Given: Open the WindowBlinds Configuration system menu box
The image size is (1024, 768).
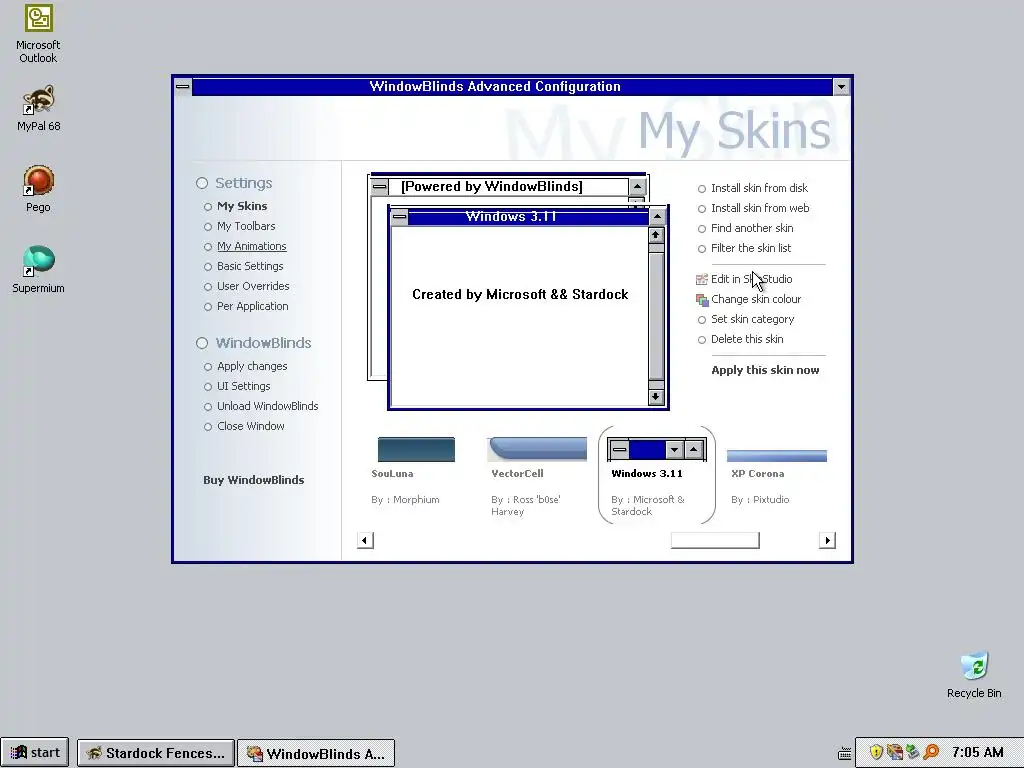Looking at the screenshot, I should point(183,86).
